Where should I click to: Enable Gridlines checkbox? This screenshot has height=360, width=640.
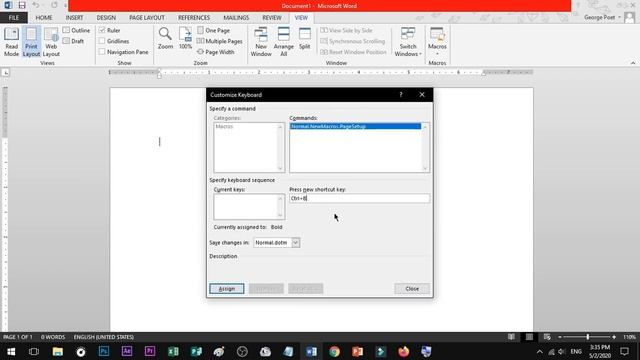click(x=102, y=41)
